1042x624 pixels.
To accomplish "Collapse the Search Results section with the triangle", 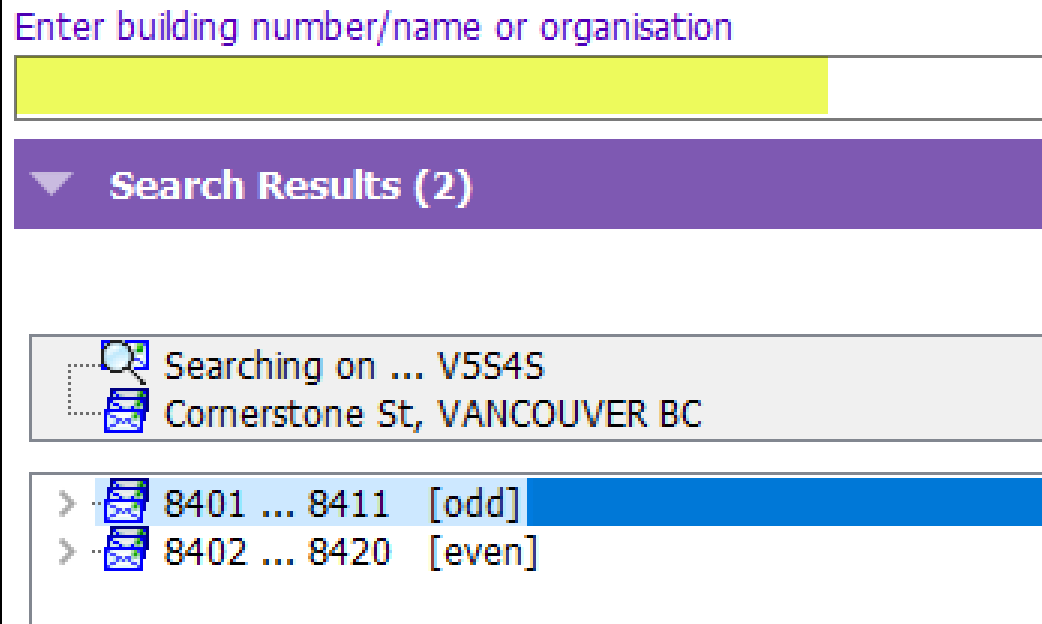I will click(51, 183).
